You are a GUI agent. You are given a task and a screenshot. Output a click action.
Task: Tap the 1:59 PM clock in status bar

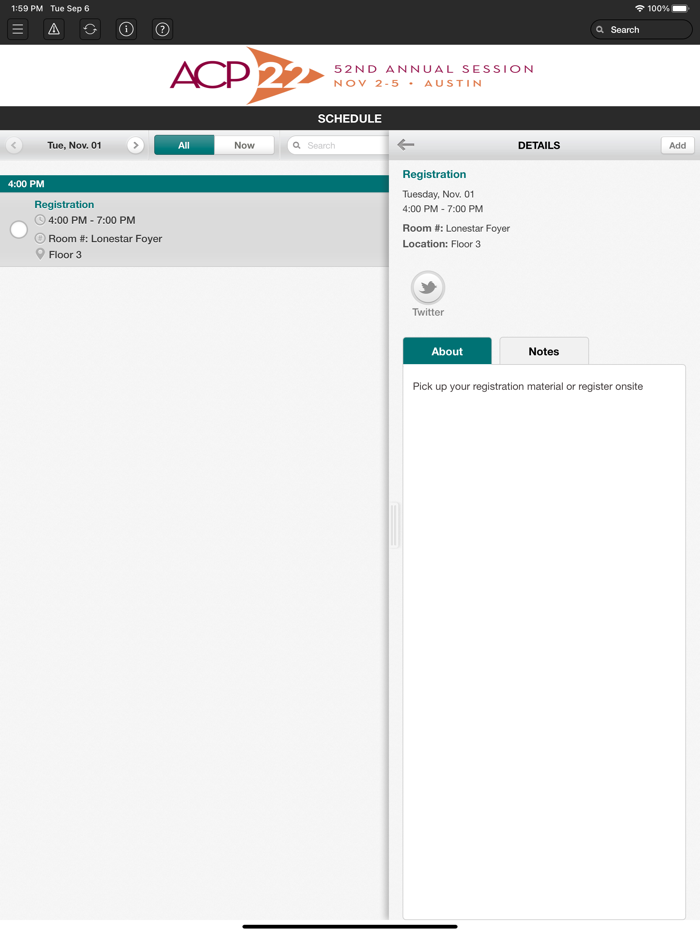tap(27, 8)
